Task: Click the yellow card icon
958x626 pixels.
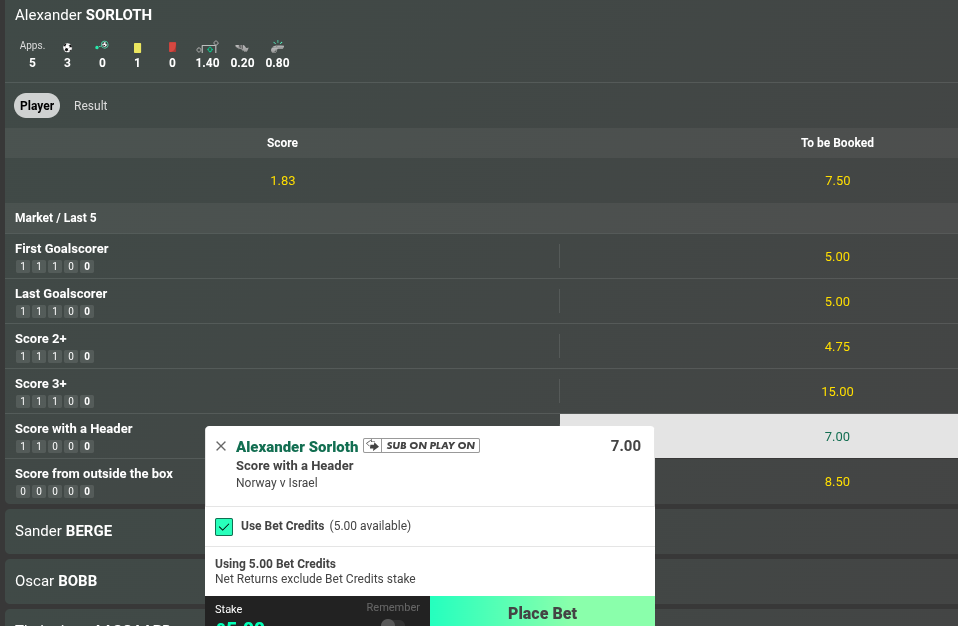Action: coord(137,47)
